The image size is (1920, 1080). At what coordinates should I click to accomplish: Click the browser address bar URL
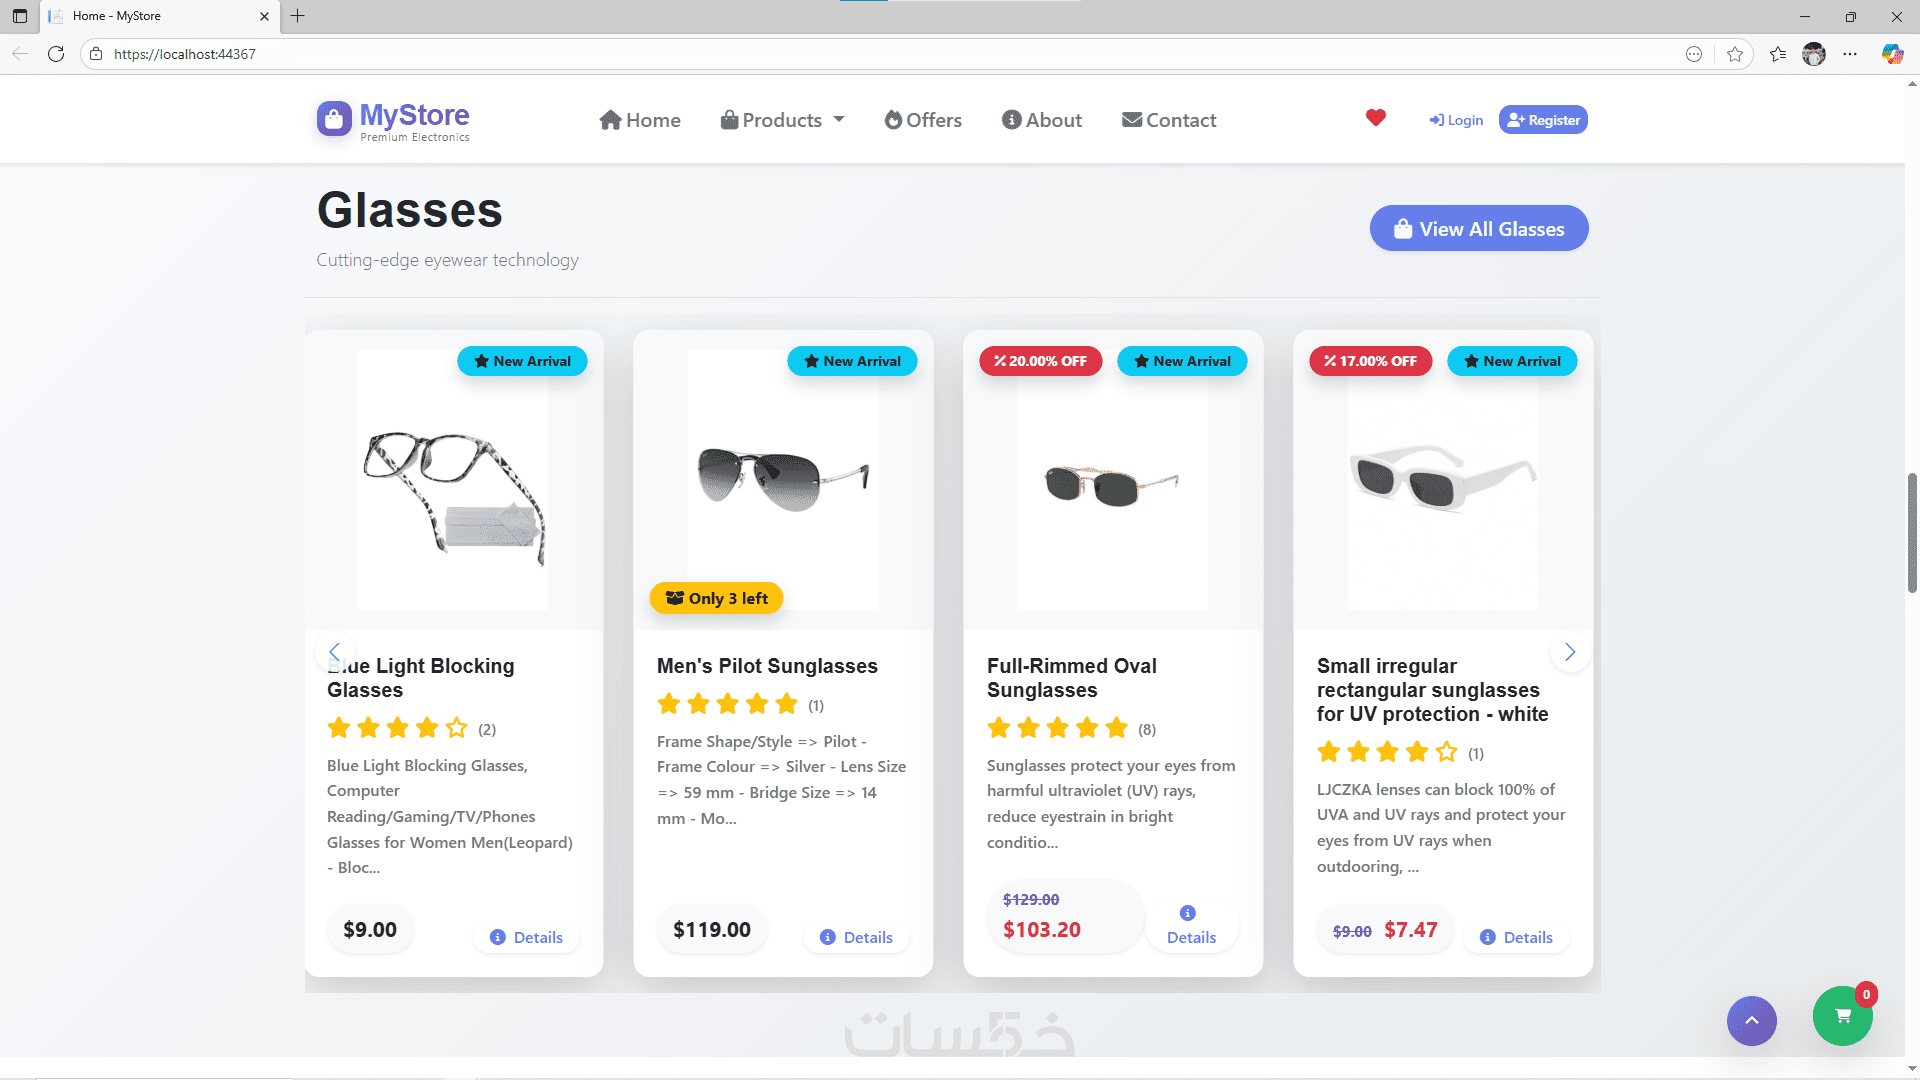coord(185,54)
